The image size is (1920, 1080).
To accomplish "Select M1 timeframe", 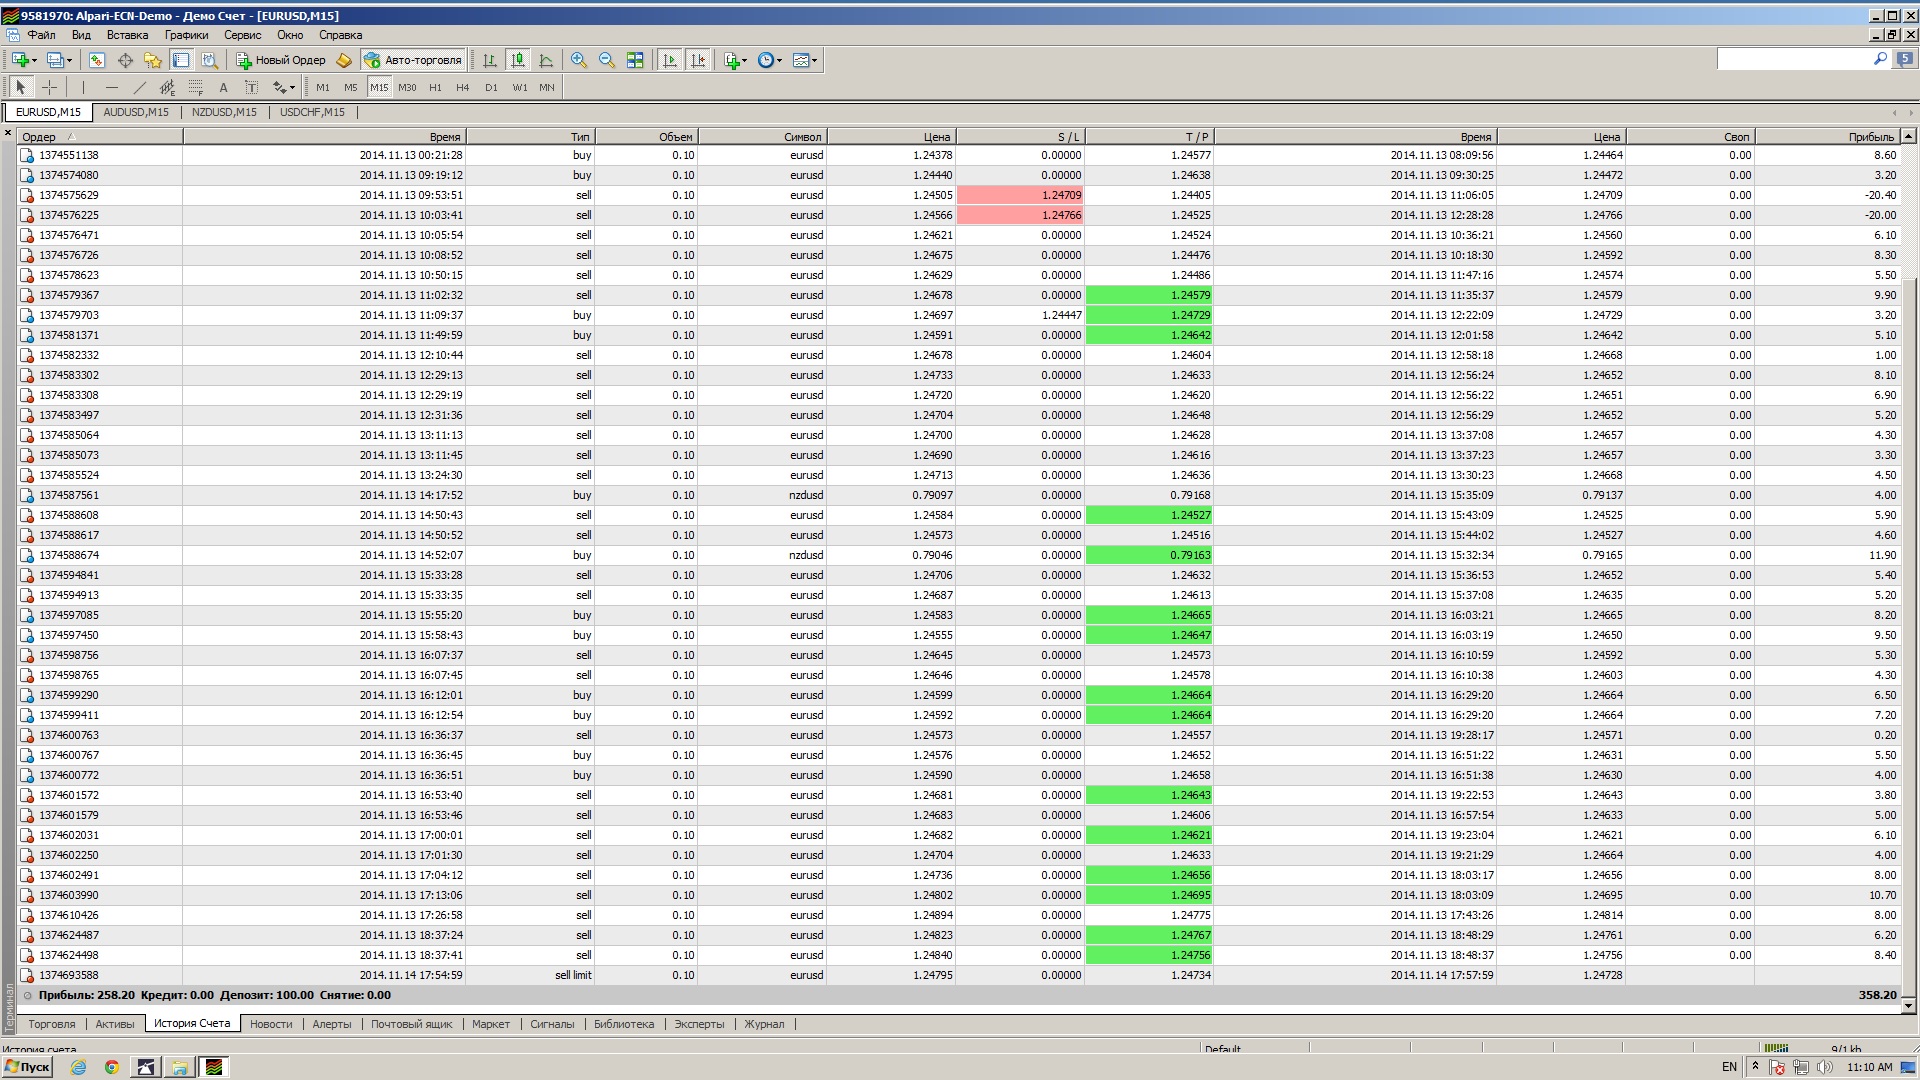I will click(323, 87).
